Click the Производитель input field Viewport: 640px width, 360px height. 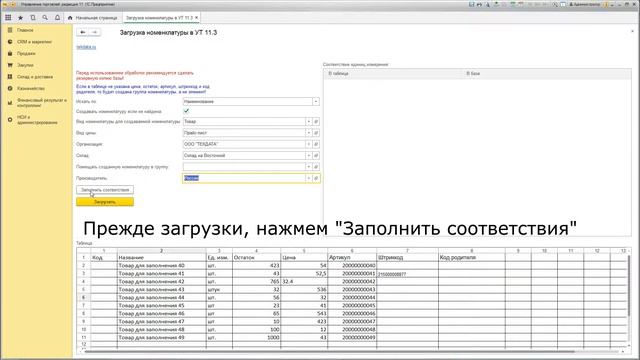[244, 178]
